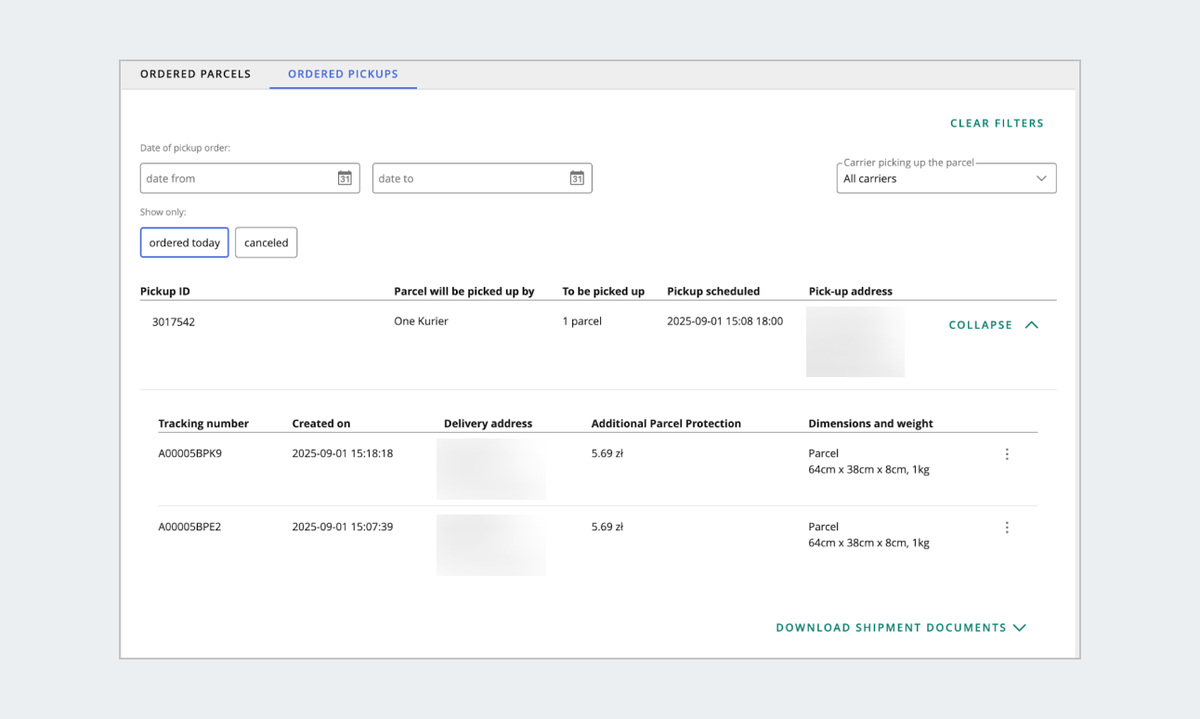This screenshot has height=719, width=1200.
Task: Open calendar icon in date from field
Action: 344,178
